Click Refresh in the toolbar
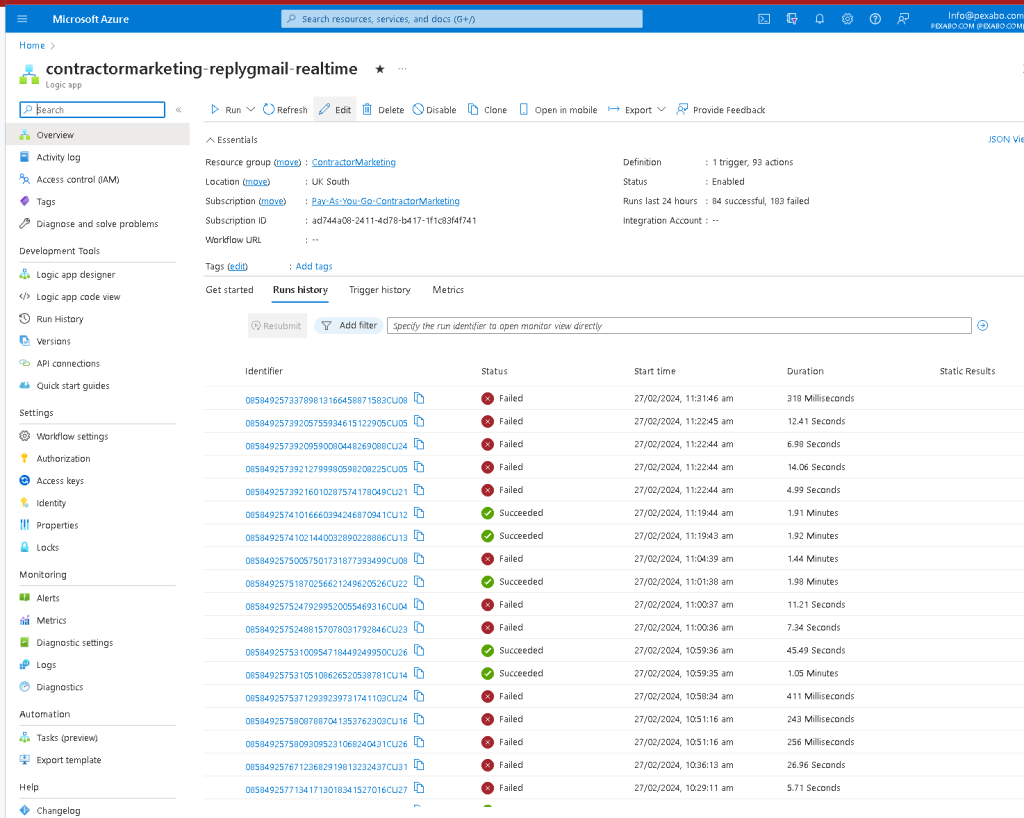The height and width of the screenshot is (818, 1024). (285, 110)
